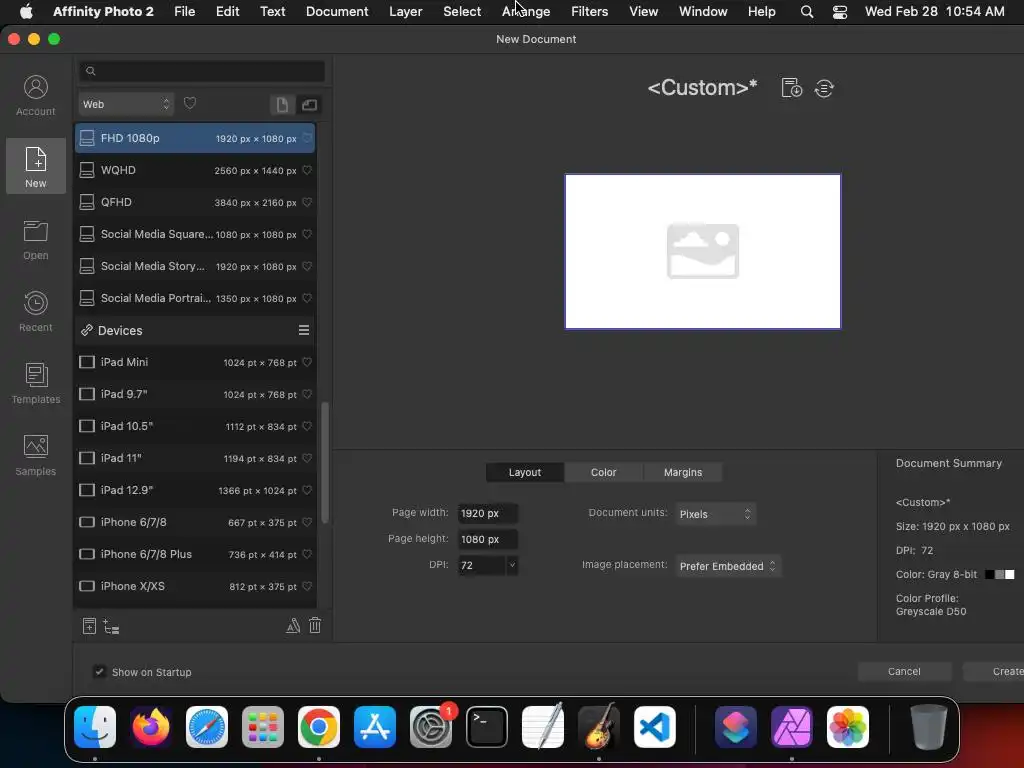
Task: Select the iPhone 6/7/8 Plus preset
Action: 195,554
